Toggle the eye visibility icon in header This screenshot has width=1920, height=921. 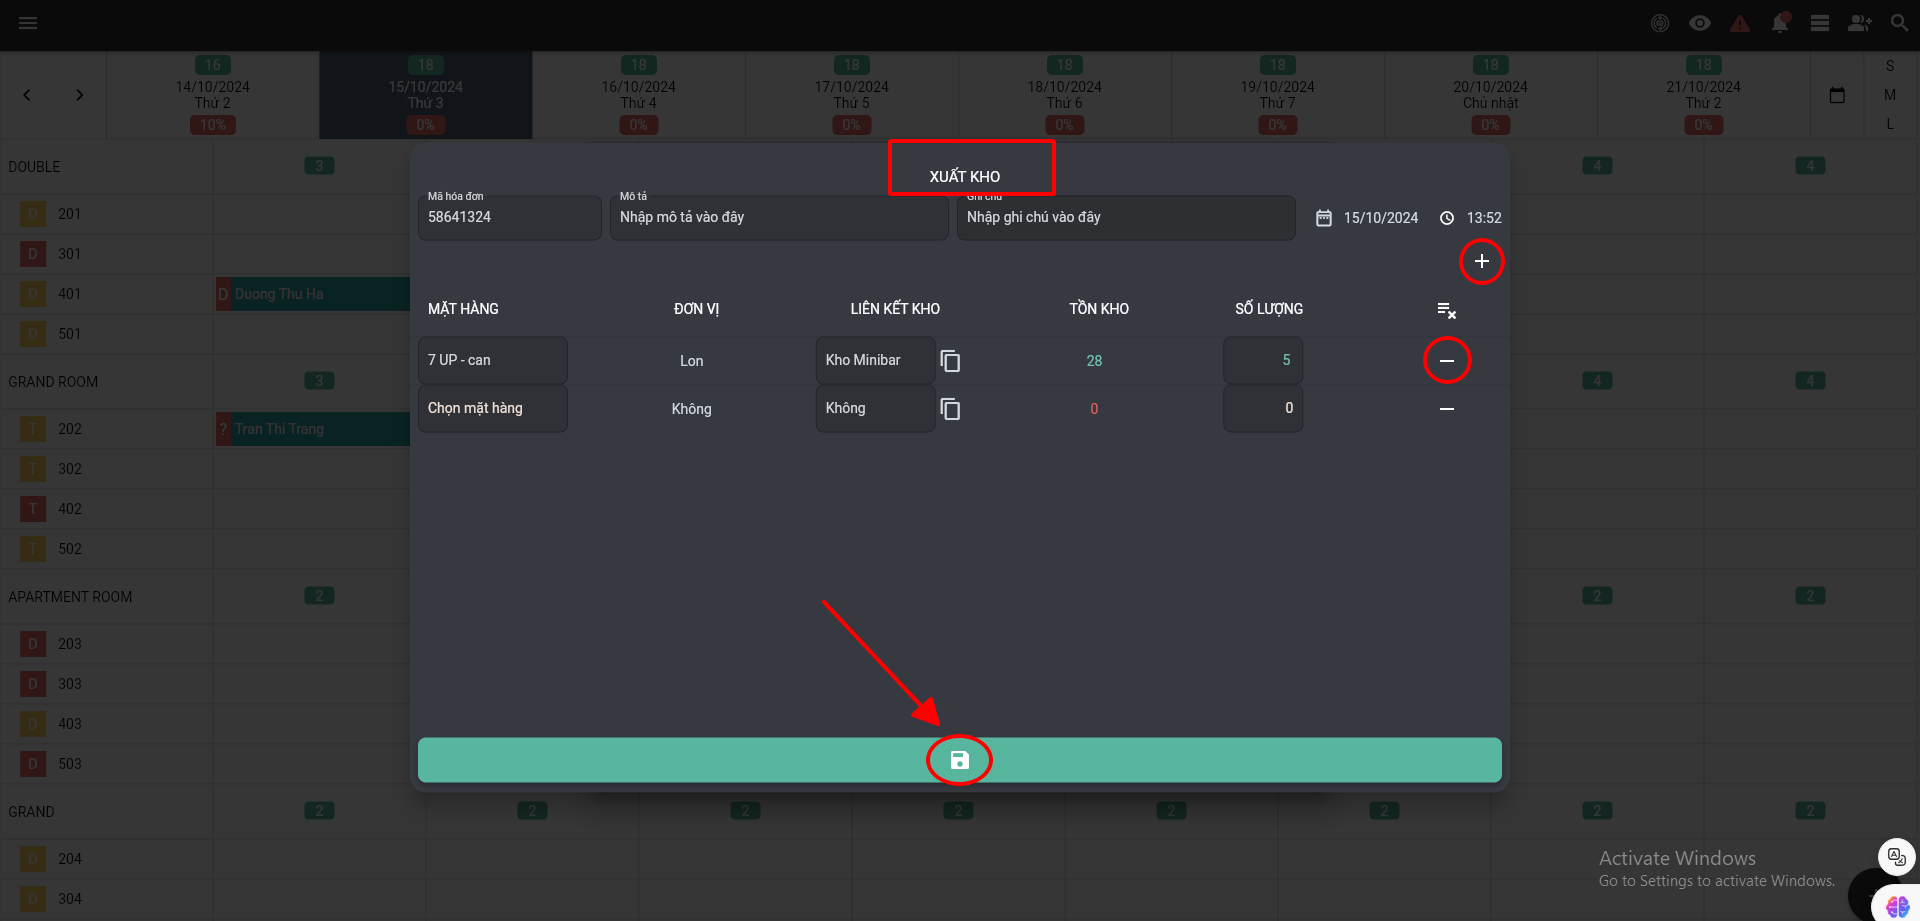(x=1700, y=23)
